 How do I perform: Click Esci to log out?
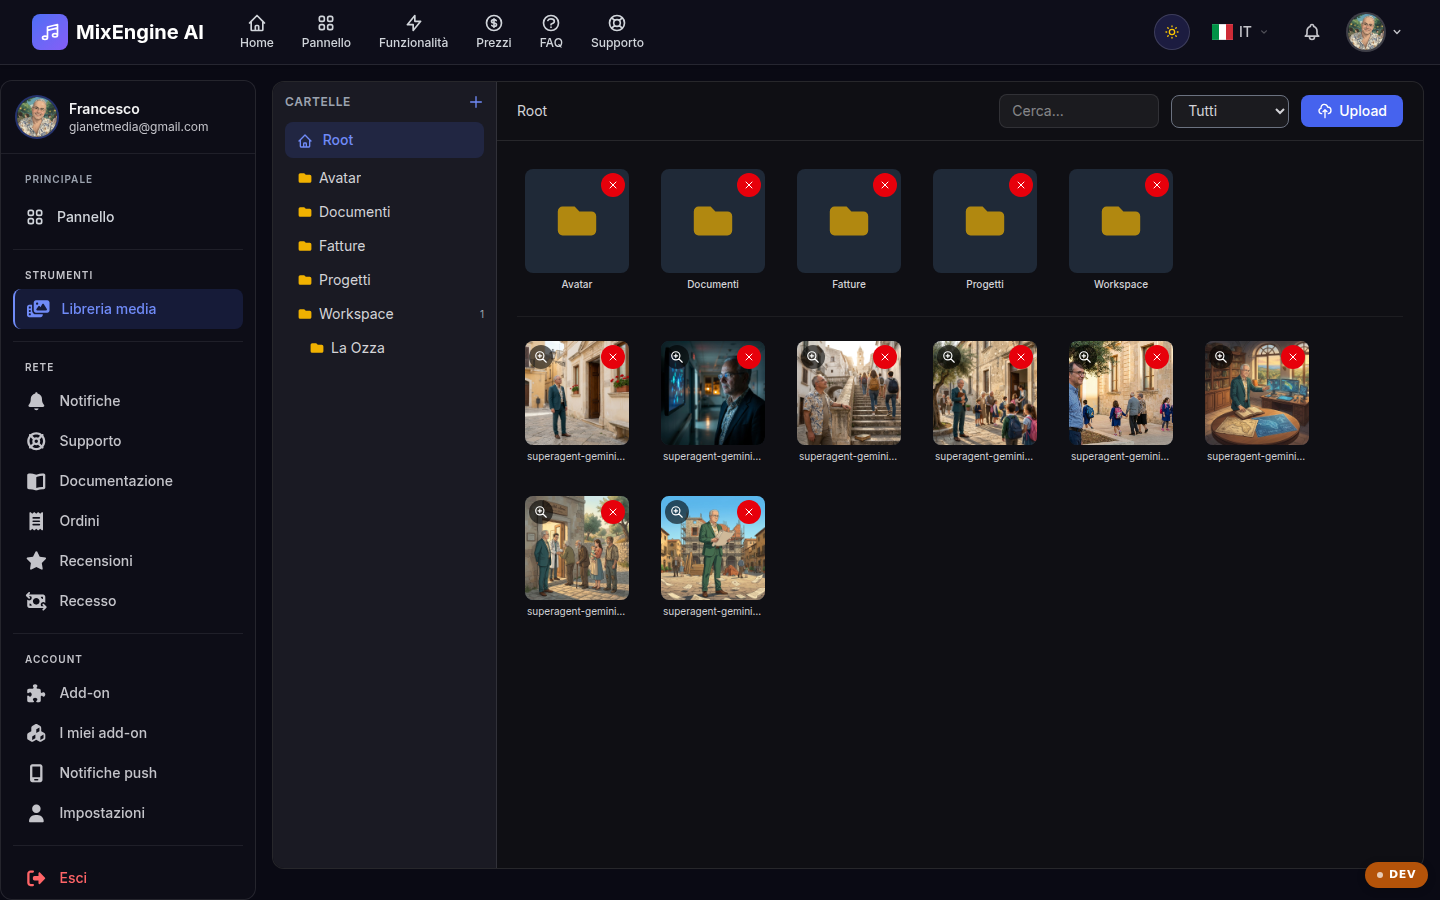click(128, 878)
